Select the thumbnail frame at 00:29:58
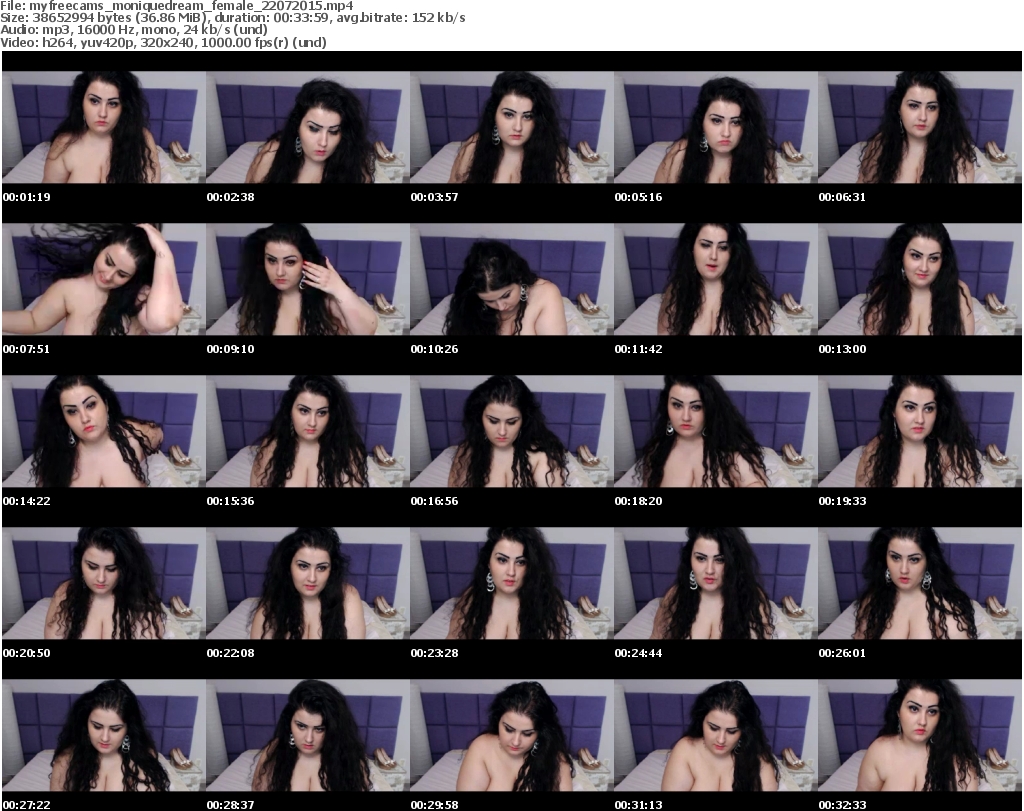 512,735
